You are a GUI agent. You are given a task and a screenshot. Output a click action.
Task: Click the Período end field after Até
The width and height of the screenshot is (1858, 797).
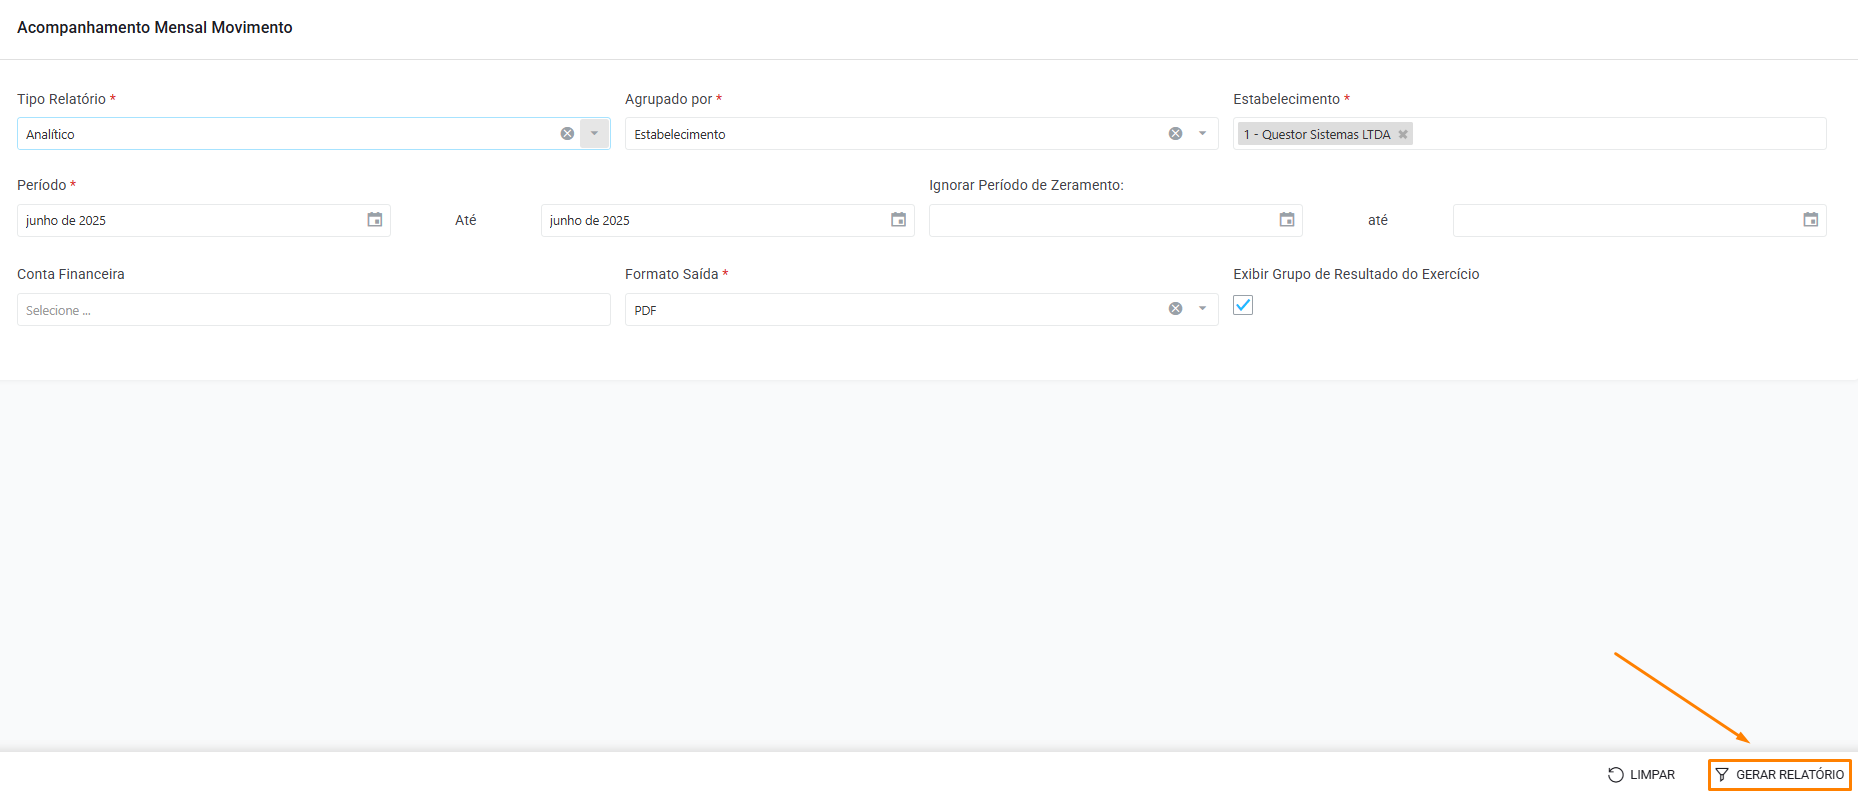pyautogui.click(x=712, y=220)
